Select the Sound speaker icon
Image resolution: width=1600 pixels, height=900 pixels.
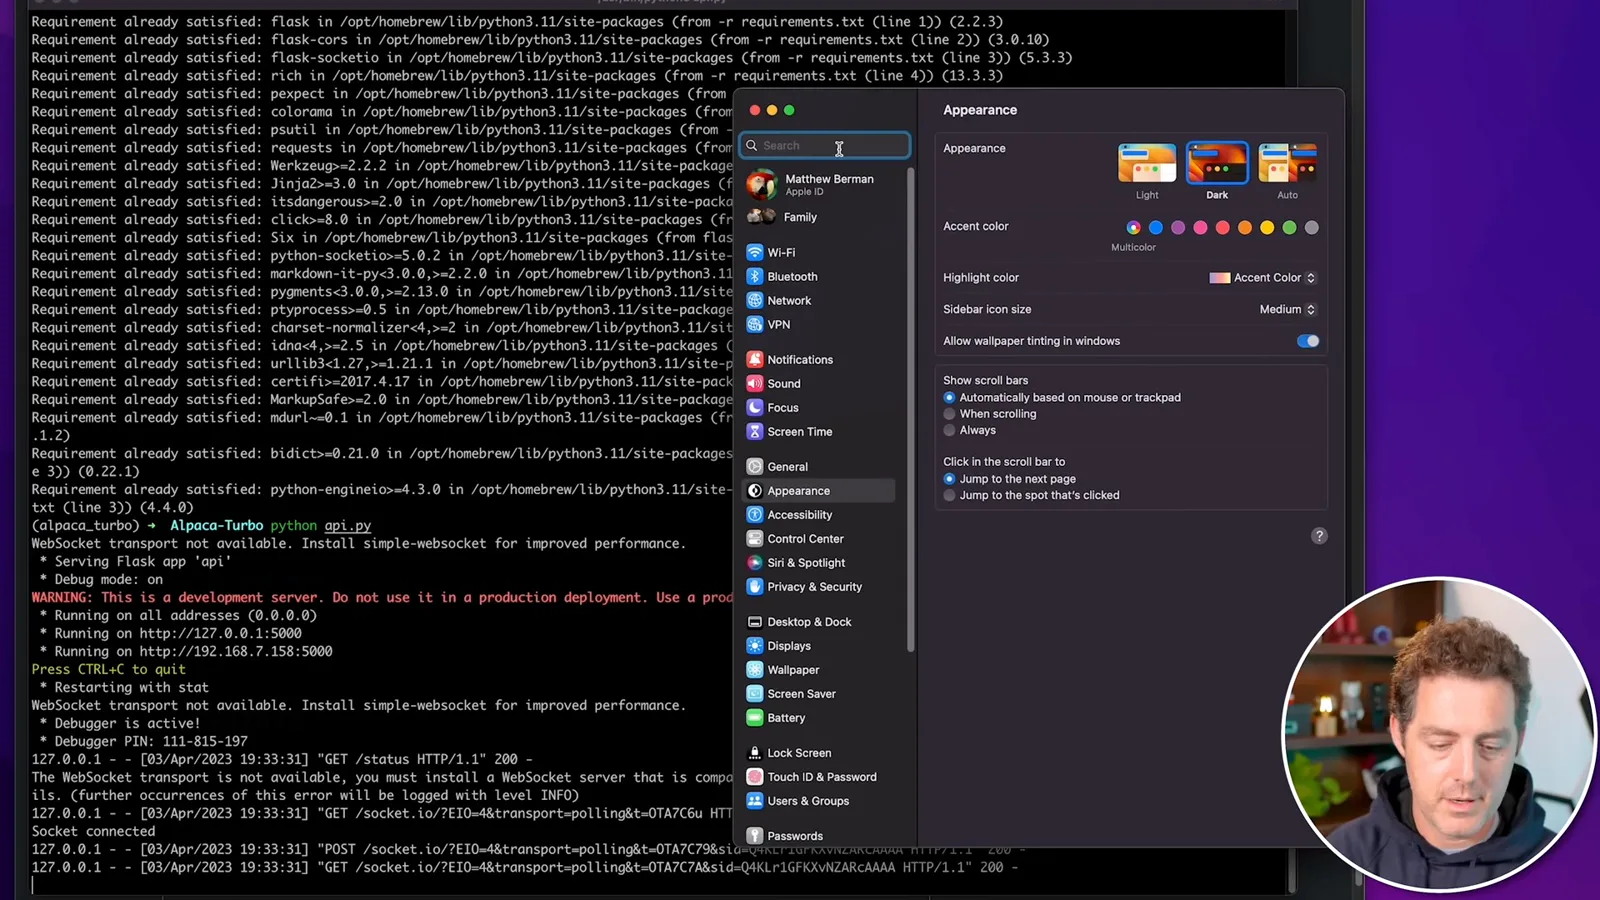(x=755, y=384)
